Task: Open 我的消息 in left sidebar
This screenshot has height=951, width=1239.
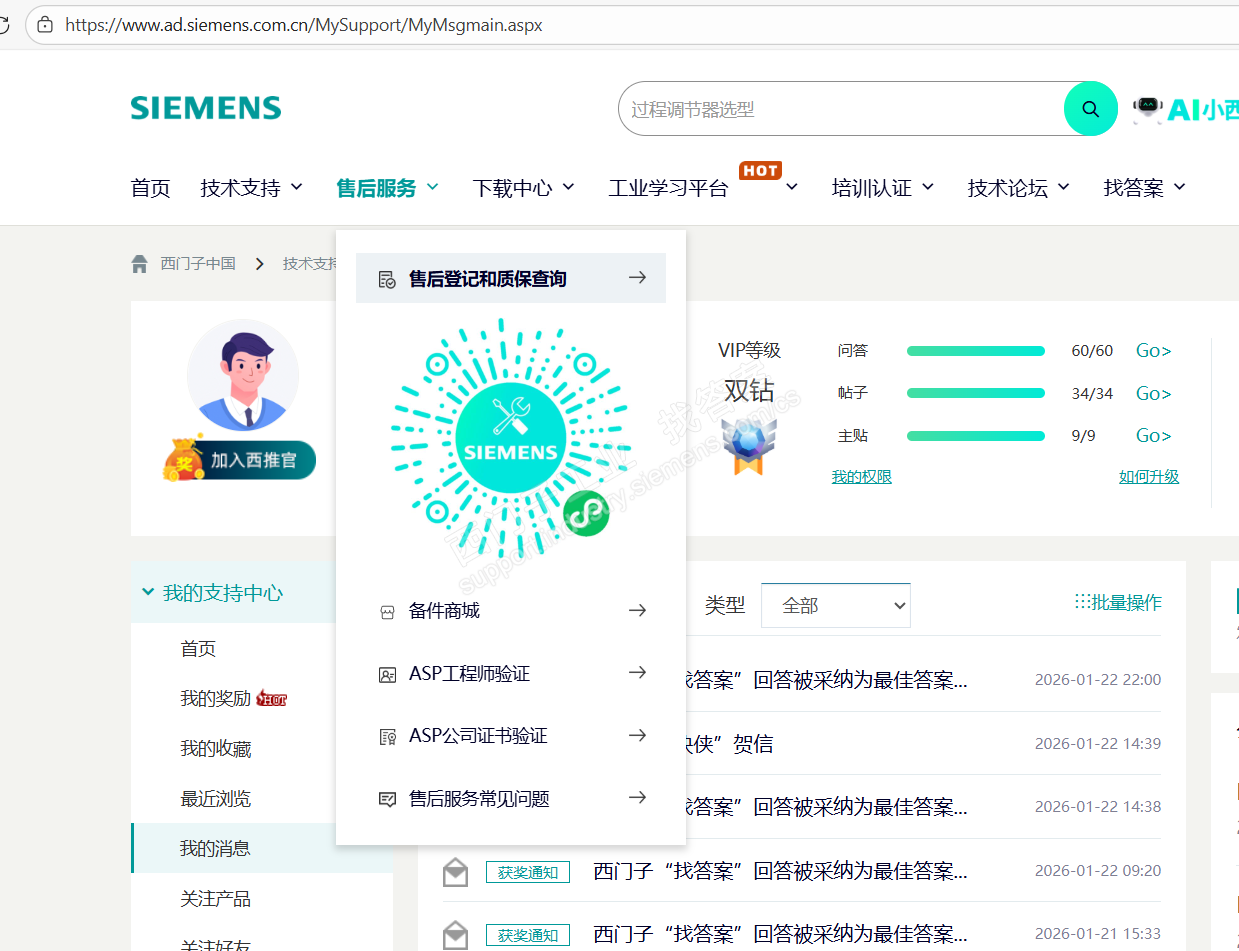Action: [x=215, y=849]
